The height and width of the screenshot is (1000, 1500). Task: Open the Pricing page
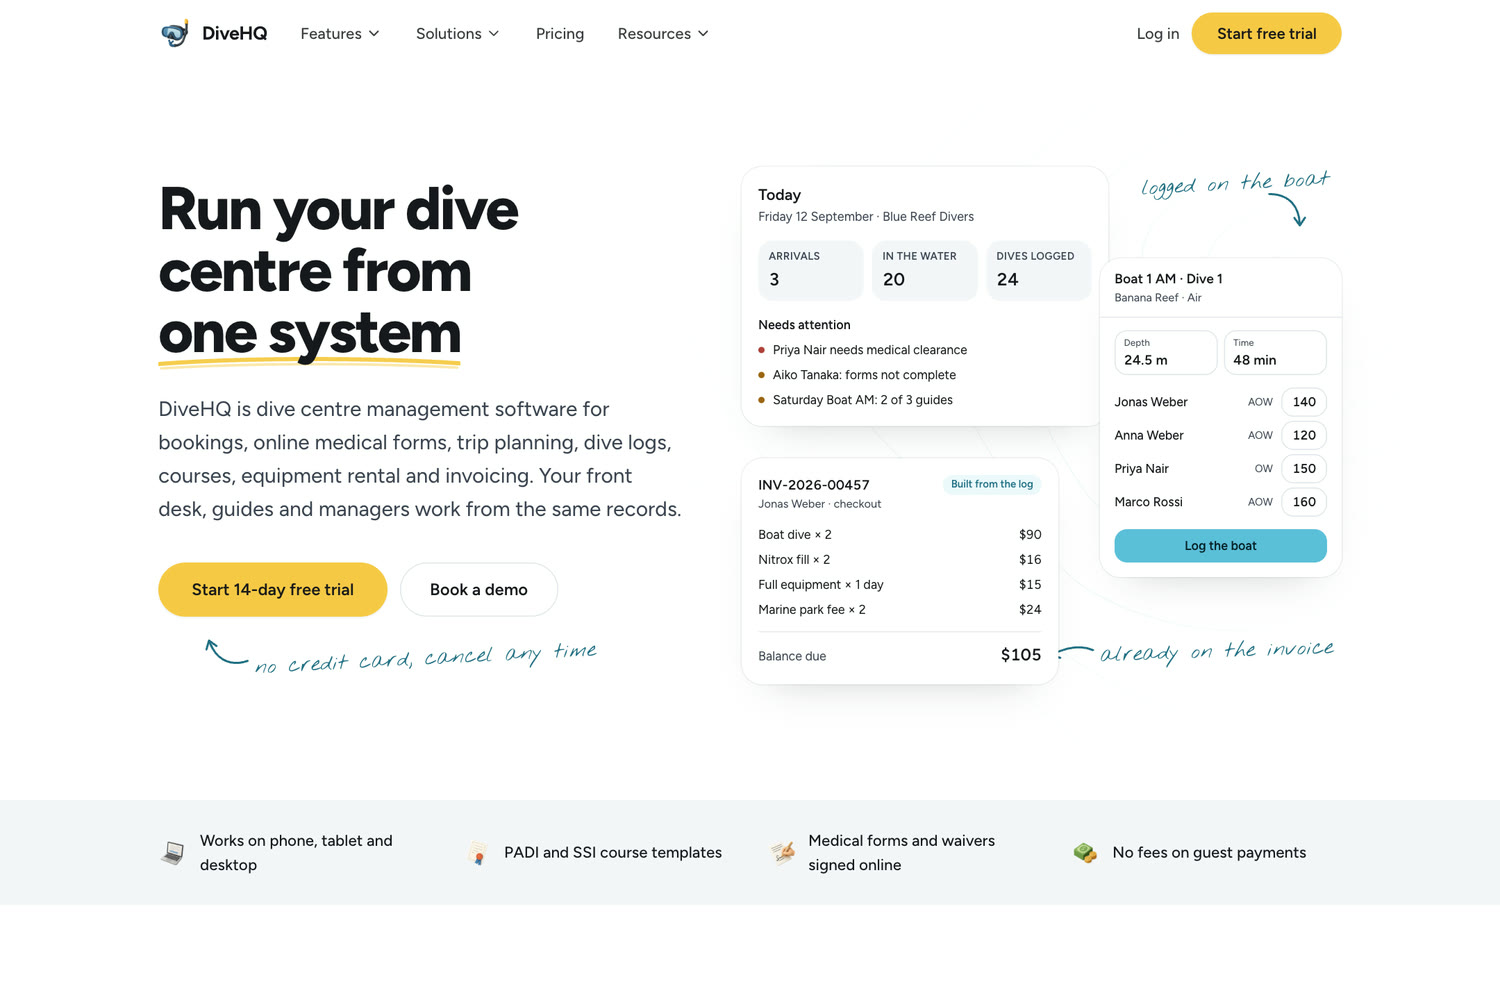(x=560, y=34)
